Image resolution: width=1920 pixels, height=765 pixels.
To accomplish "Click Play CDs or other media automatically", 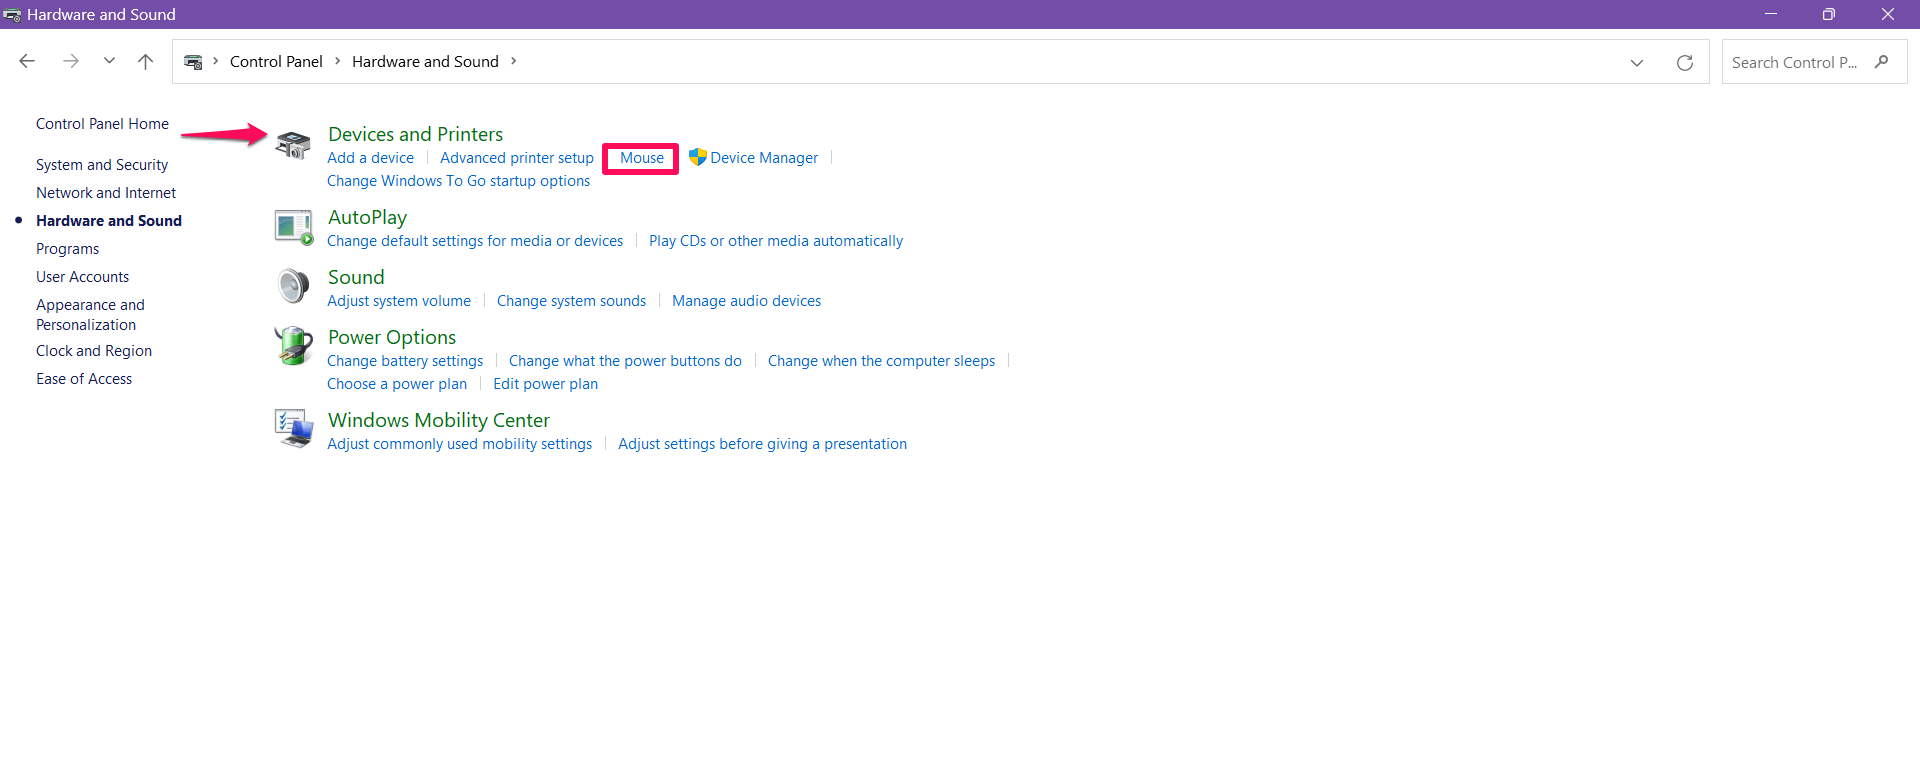I will point(776,241).
